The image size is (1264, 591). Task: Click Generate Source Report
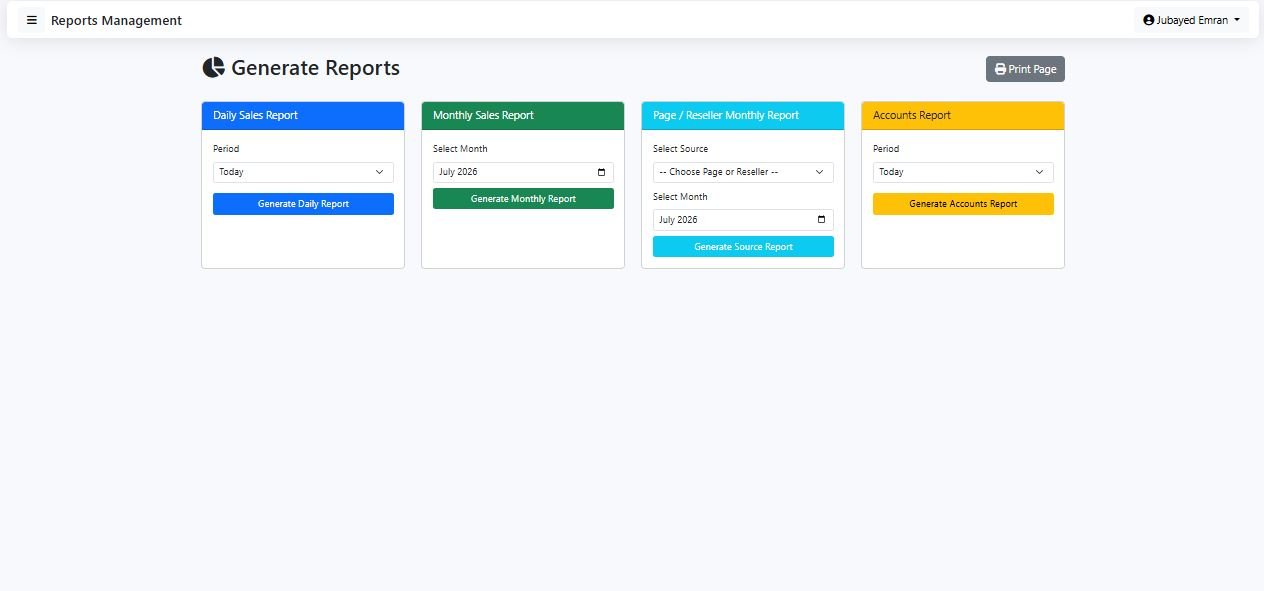pyautogui.click(x=743, y=247)
